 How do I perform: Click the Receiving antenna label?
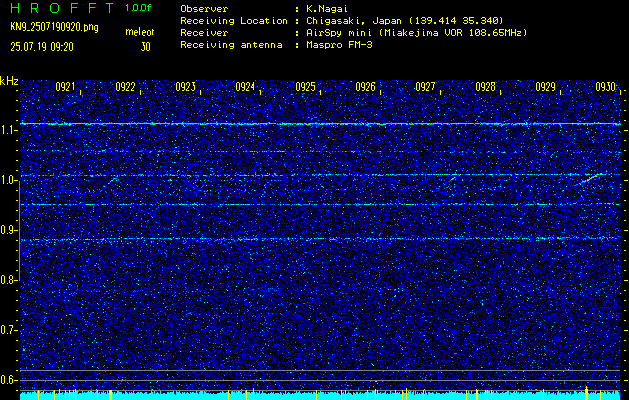(231, 45)
